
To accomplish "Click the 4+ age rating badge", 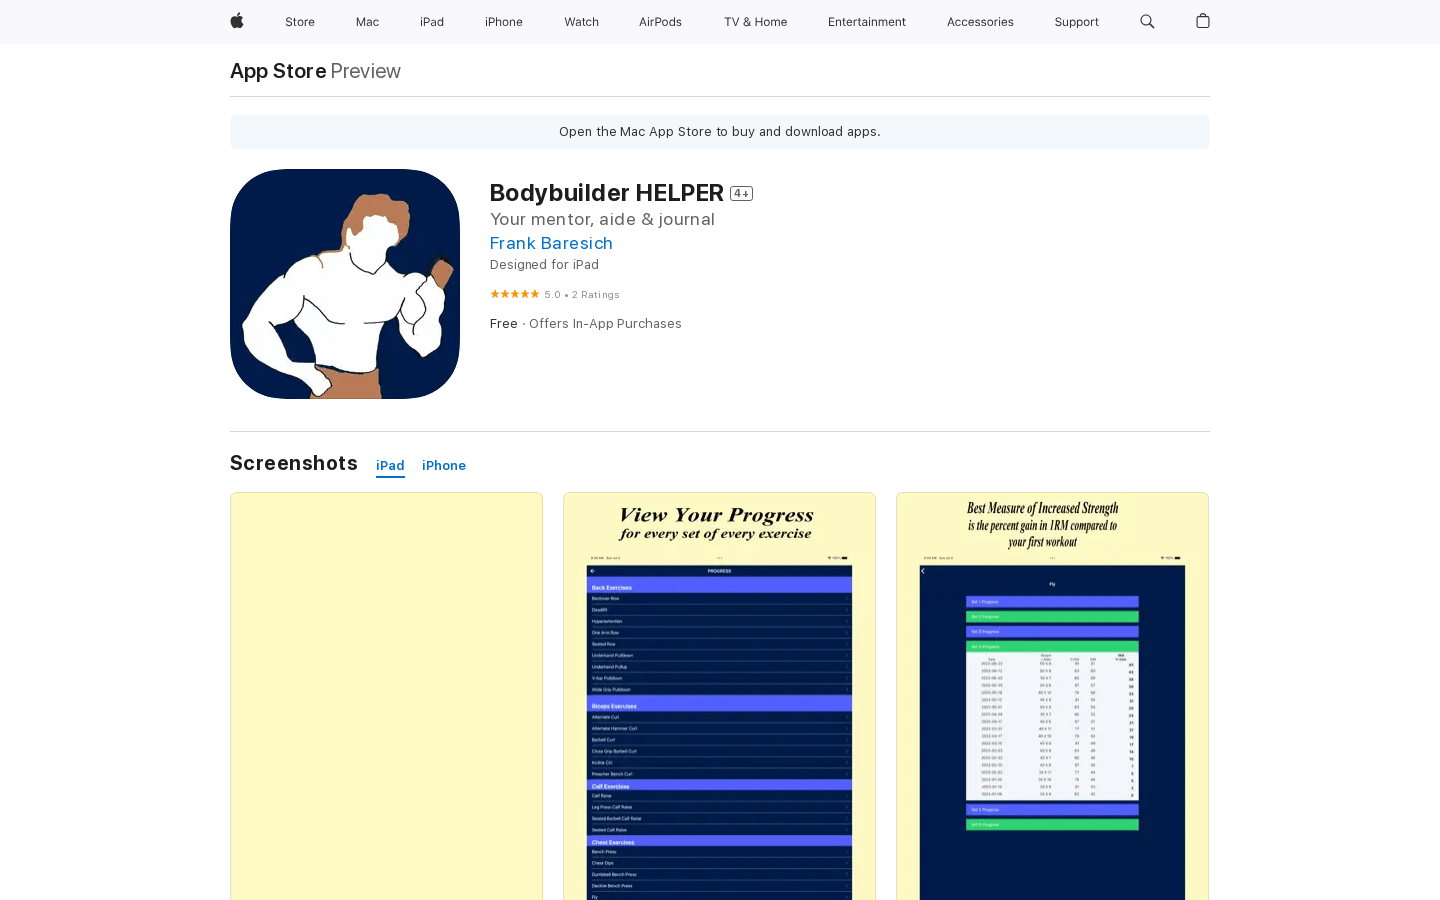I will click(x=741, y=194).
